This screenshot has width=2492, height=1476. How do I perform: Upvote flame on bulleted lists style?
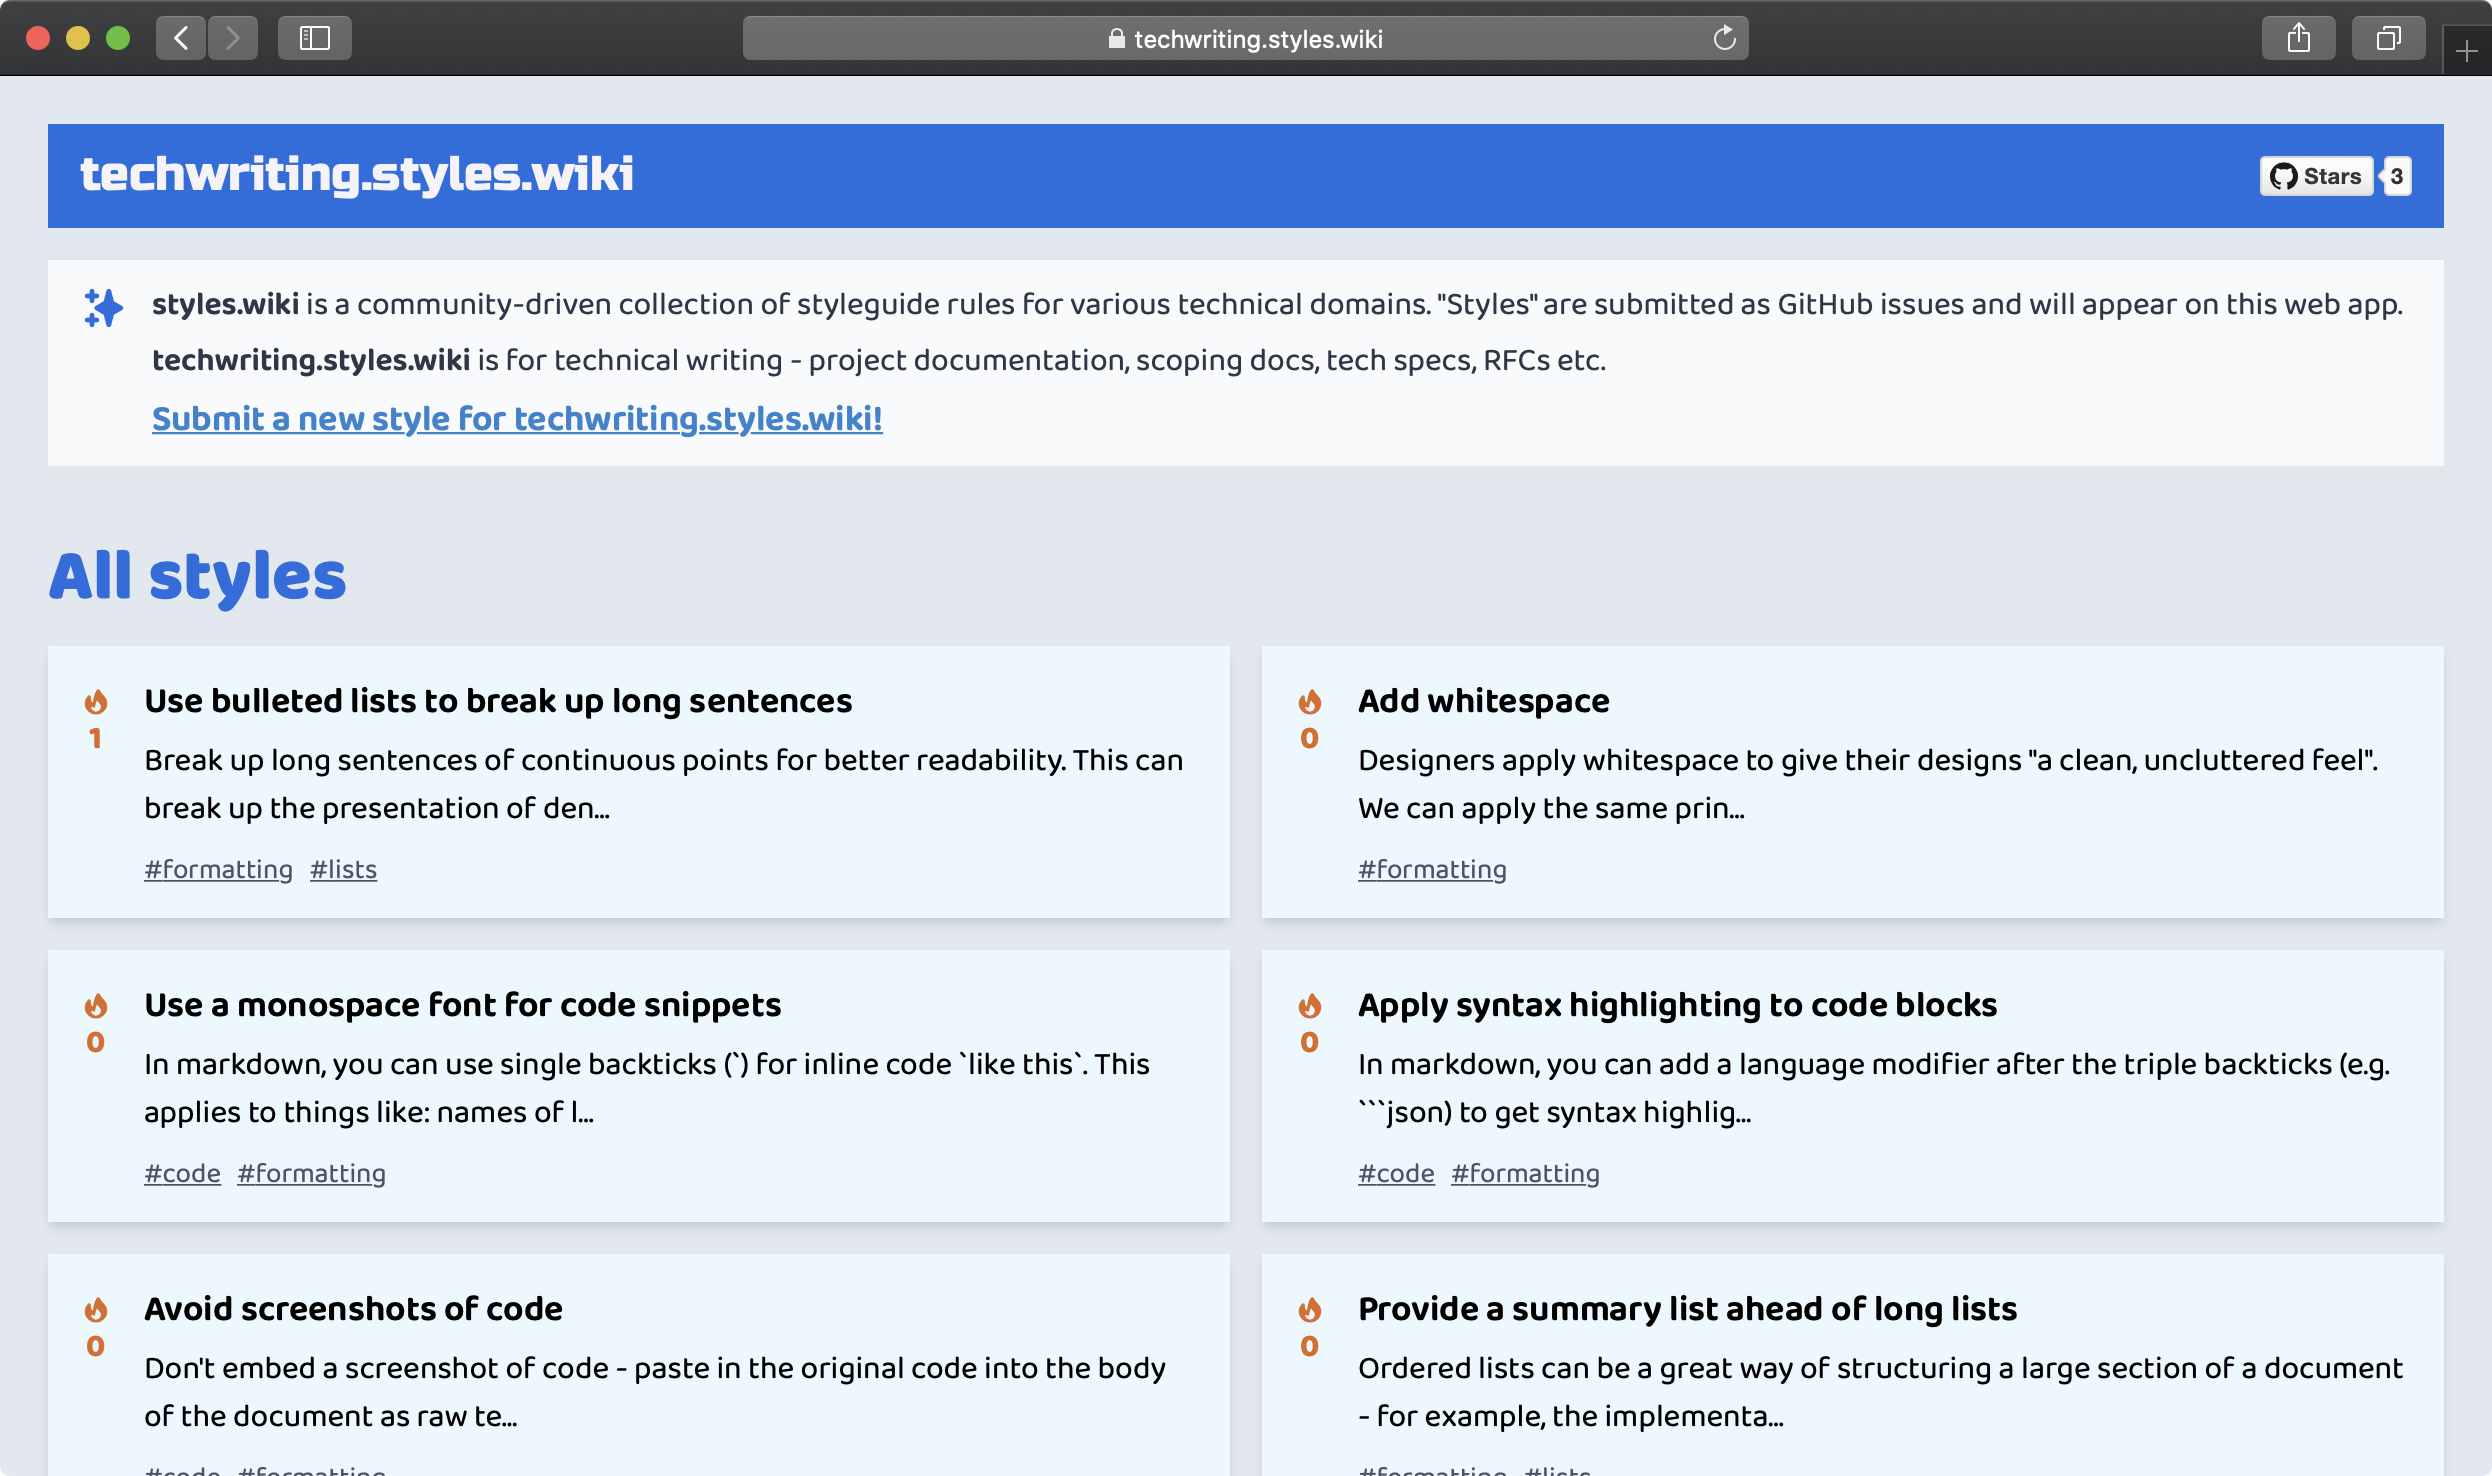pos(96,702)
